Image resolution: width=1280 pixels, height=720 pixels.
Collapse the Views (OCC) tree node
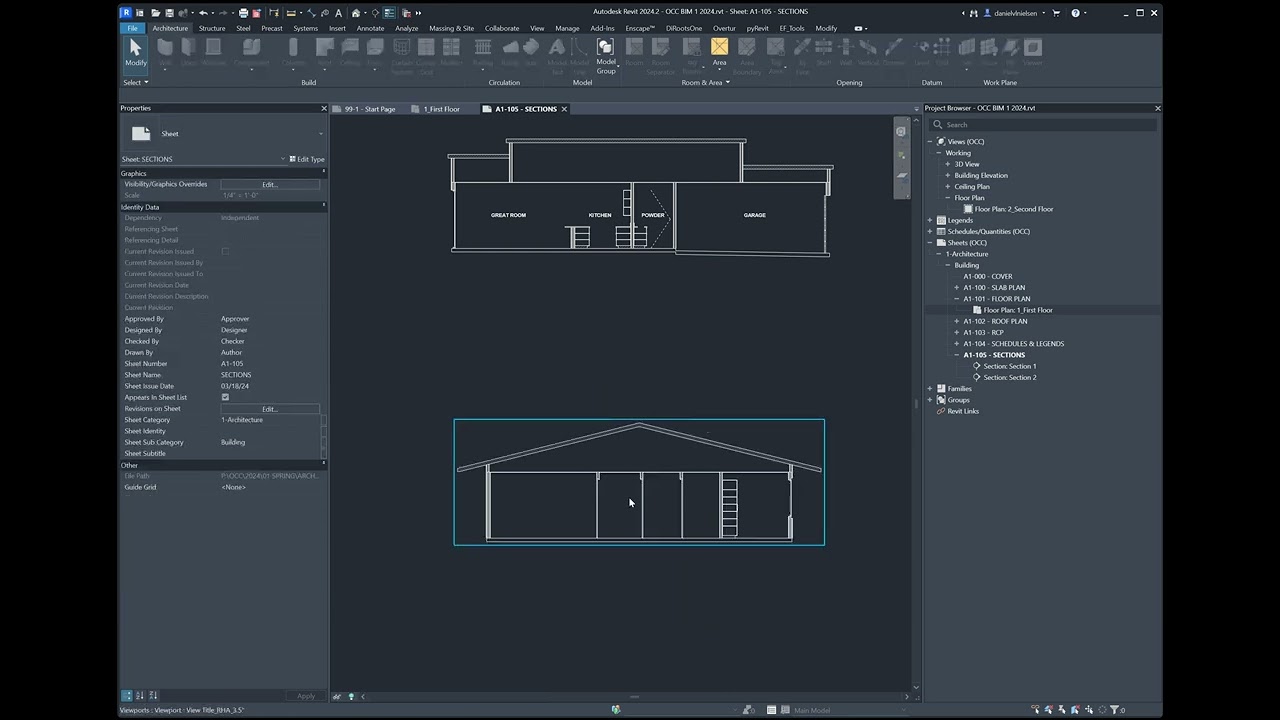click(930, 142)
